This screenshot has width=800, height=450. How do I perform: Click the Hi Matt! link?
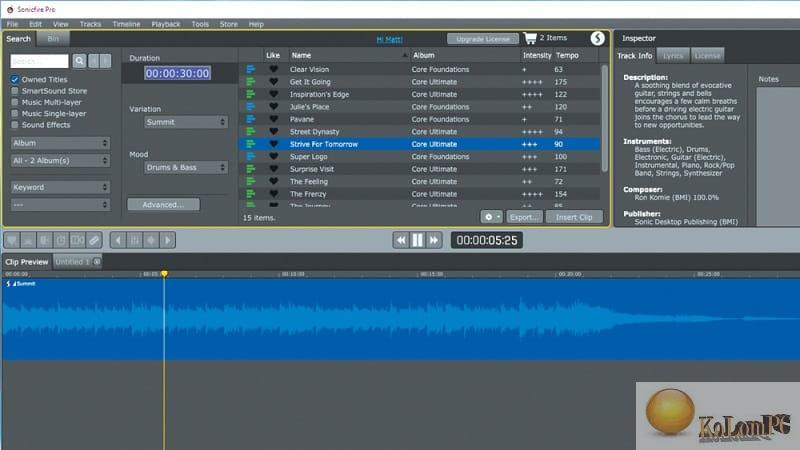pyautogui.click(x=389, y=39)
